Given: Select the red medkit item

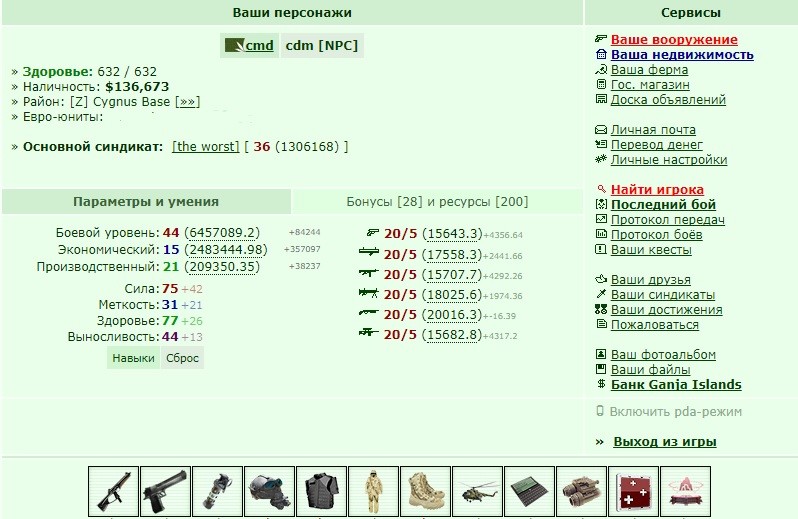Looking at the screenshot, I should tap(633, 492).
